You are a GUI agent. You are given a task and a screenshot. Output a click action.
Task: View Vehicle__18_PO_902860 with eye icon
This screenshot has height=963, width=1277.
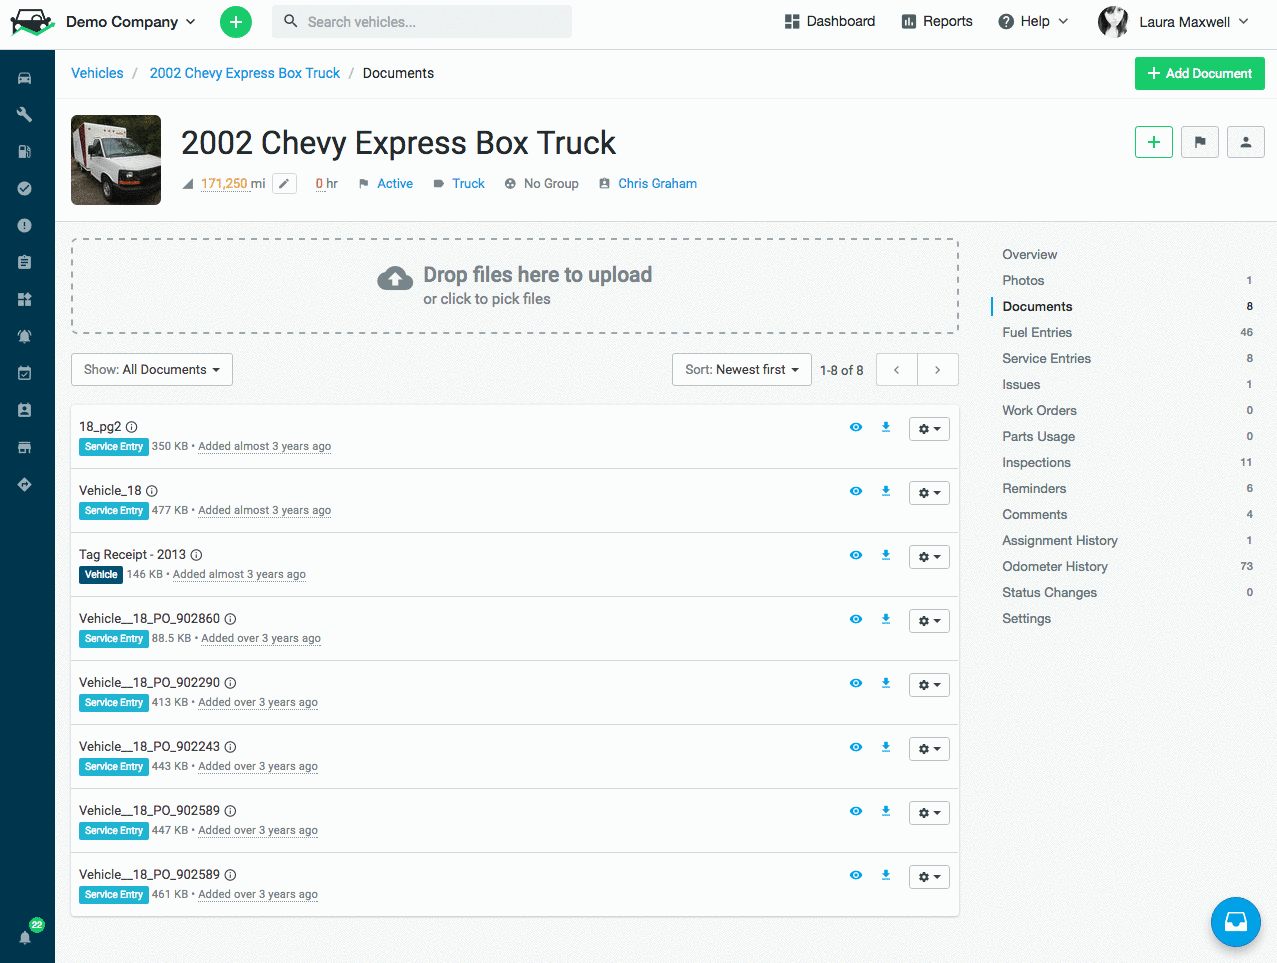[x=856, y=619]
